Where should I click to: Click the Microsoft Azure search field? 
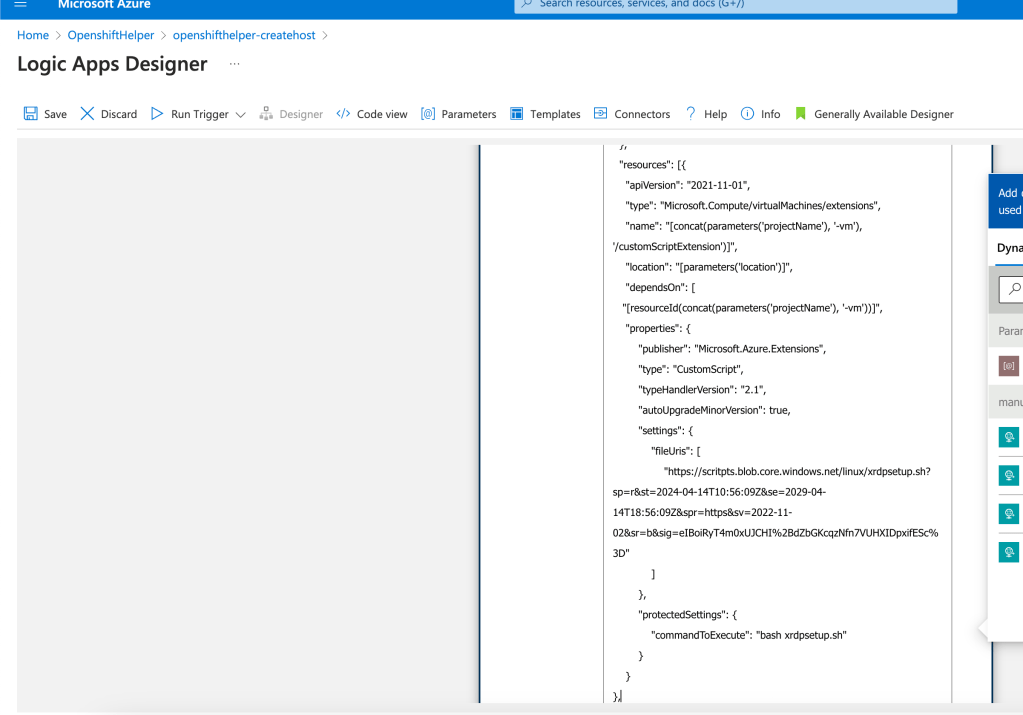(735, 5)
